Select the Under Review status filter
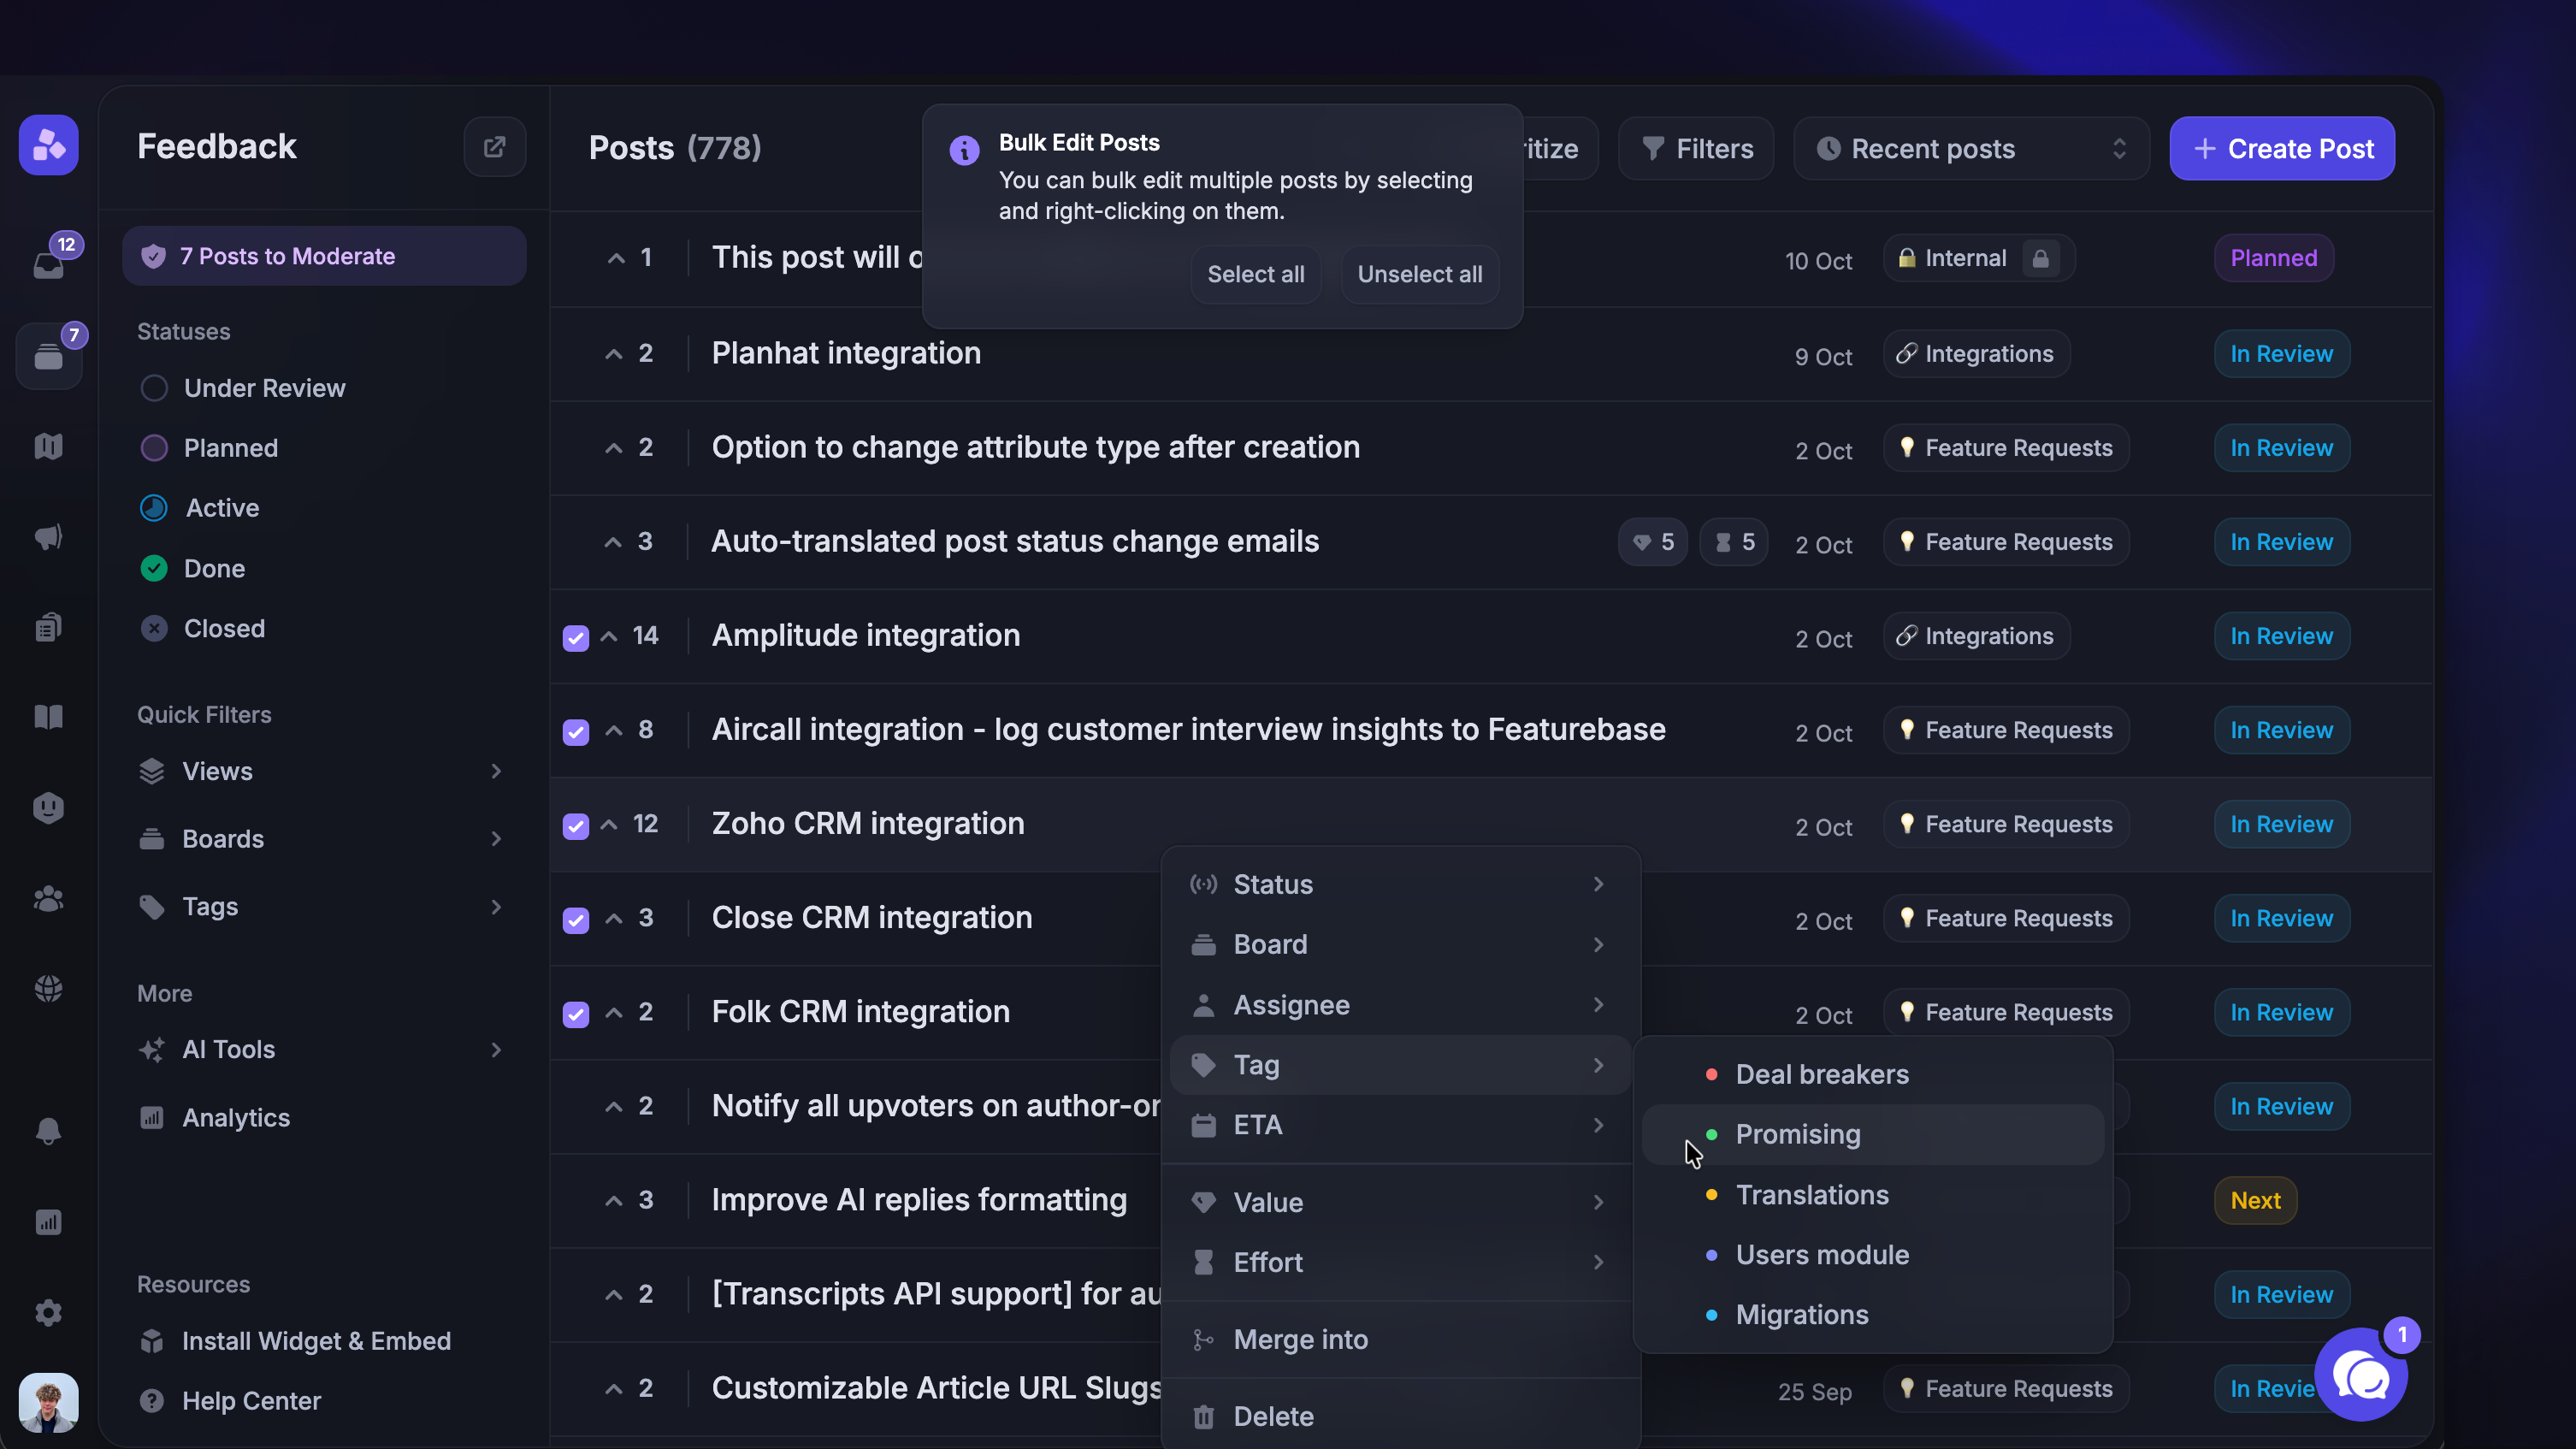The height and width of the screenshot is (1449, 2576). coord(264,388)
